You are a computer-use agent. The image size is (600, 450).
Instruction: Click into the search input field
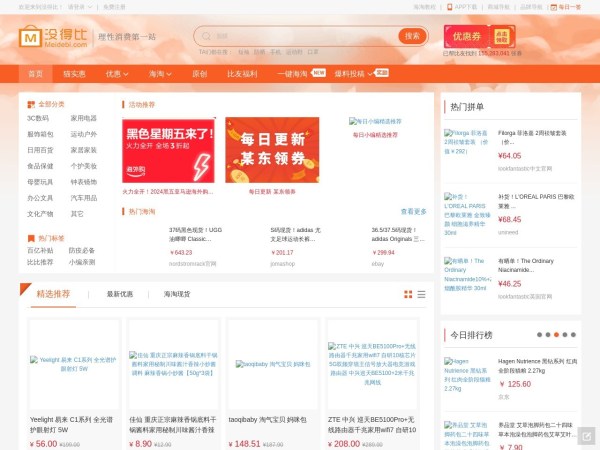[x=300, y=36]
